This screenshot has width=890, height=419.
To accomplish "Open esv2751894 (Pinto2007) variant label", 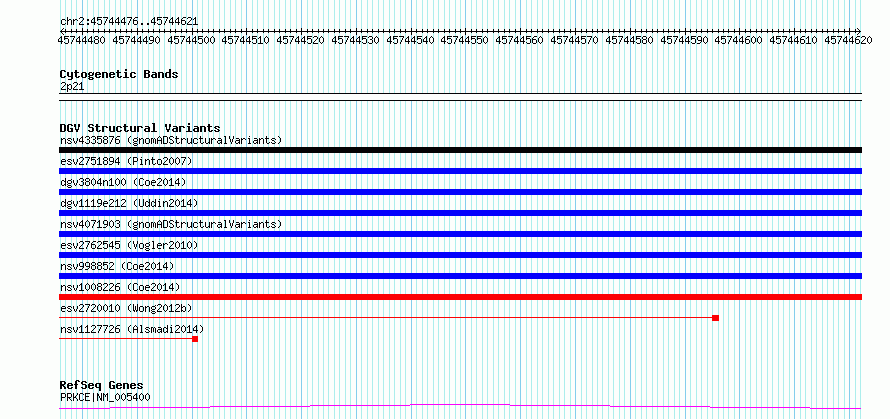I will pos(126,161).
